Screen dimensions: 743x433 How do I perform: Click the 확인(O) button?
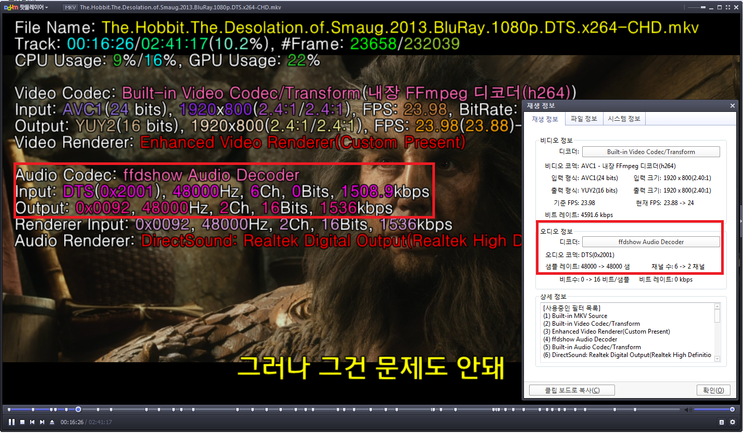[713, 390]
